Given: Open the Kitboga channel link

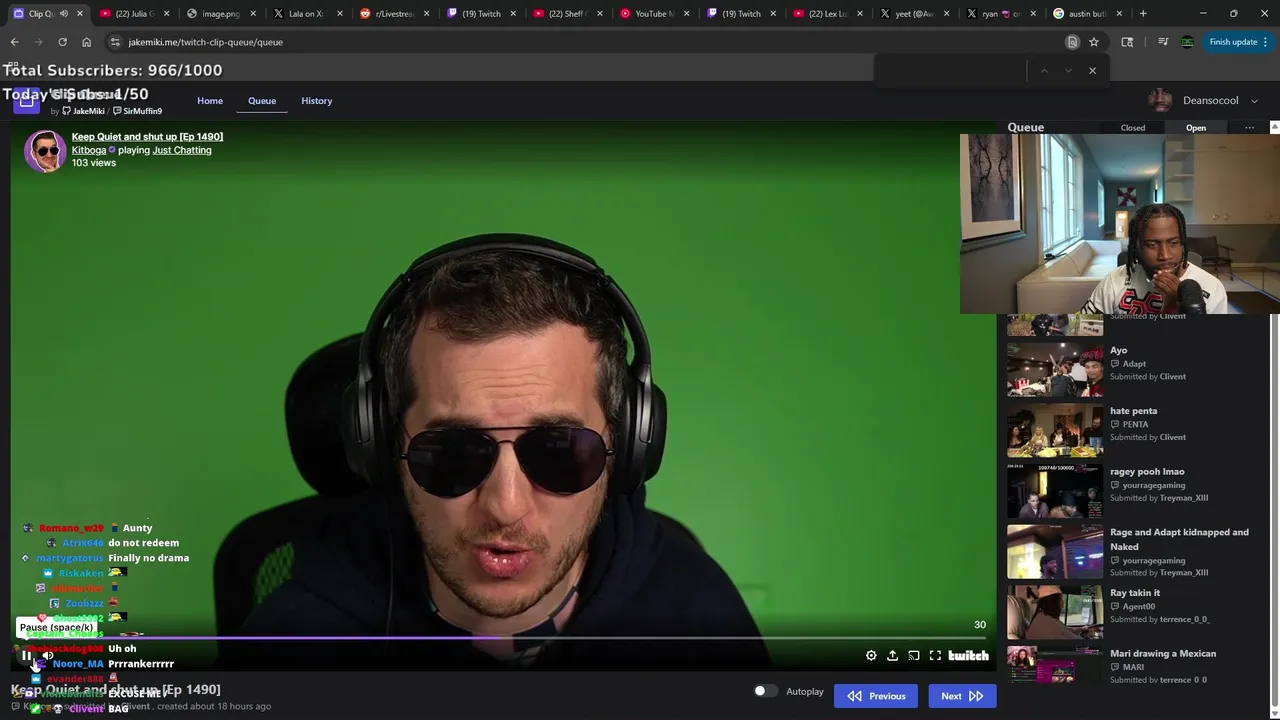Looking at the screenshot, I should pos(89,150).
